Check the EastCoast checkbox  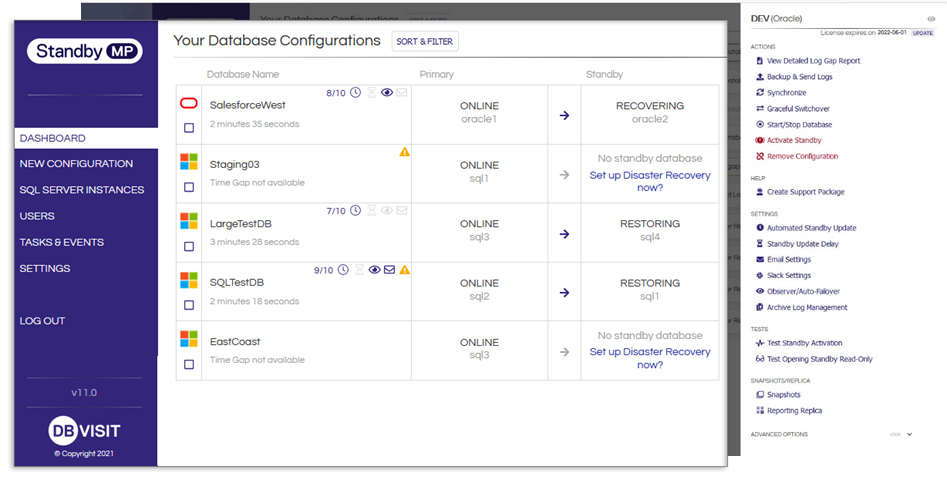189,365
